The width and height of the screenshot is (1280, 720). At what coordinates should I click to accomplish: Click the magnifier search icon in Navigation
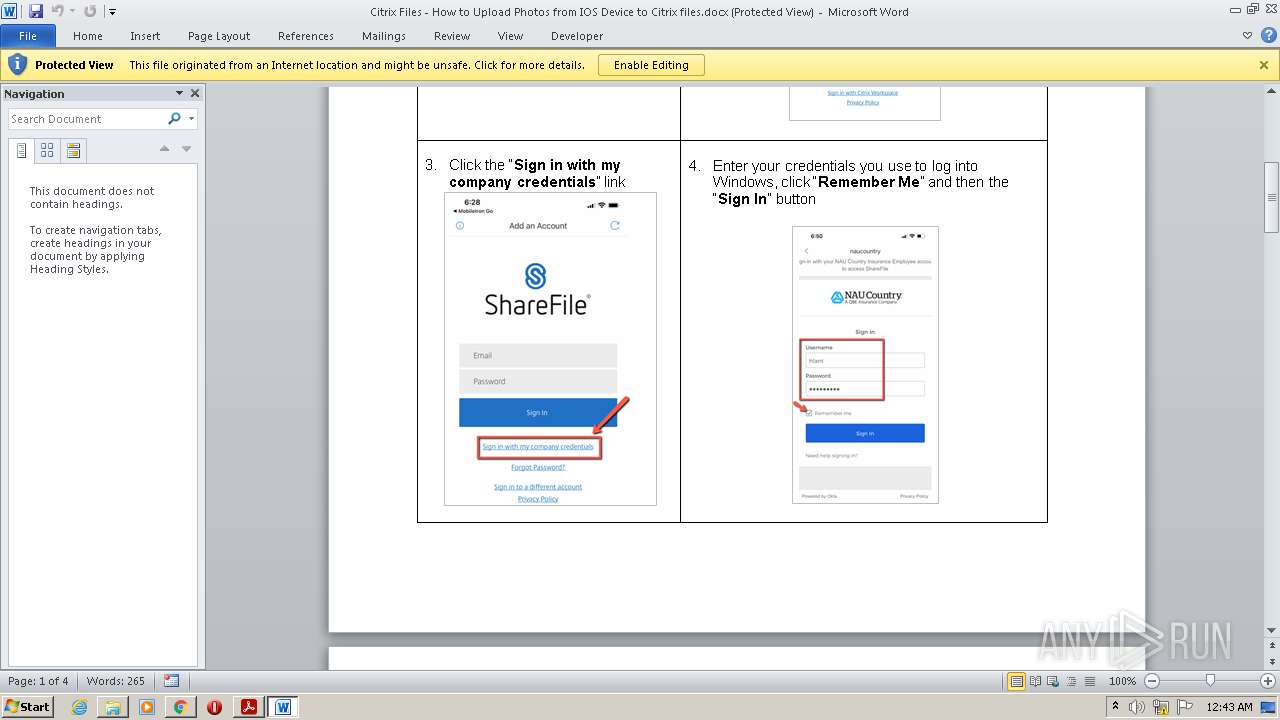(x=175, y=119)
